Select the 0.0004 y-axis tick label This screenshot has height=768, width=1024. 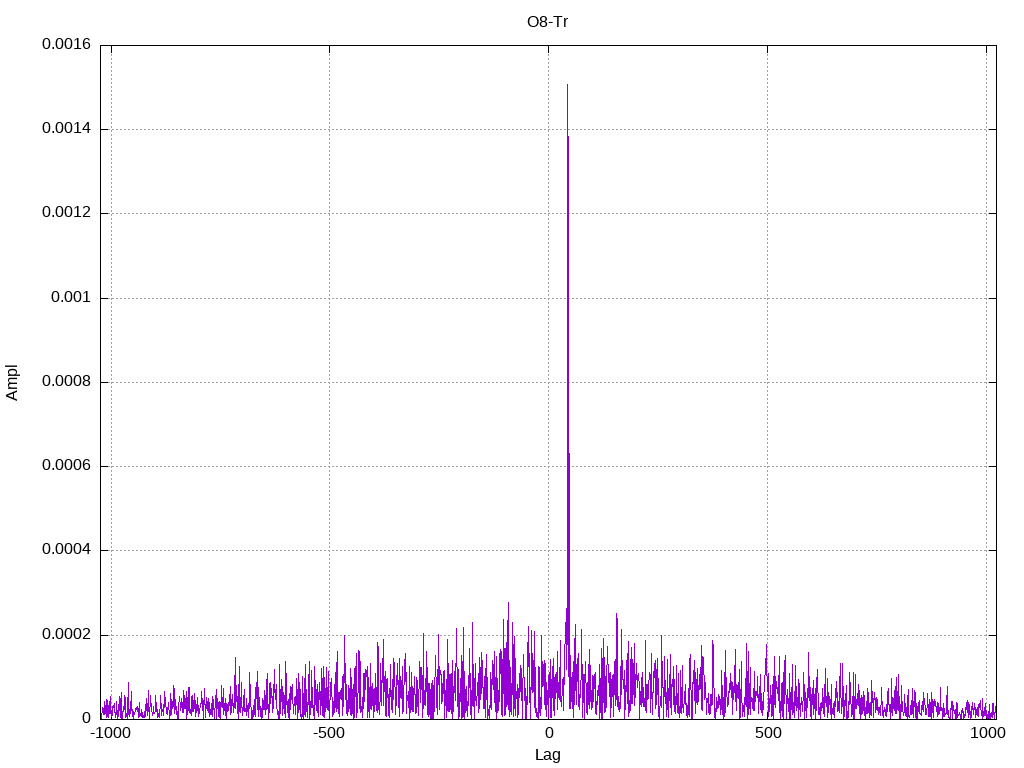tap(66, 550)
